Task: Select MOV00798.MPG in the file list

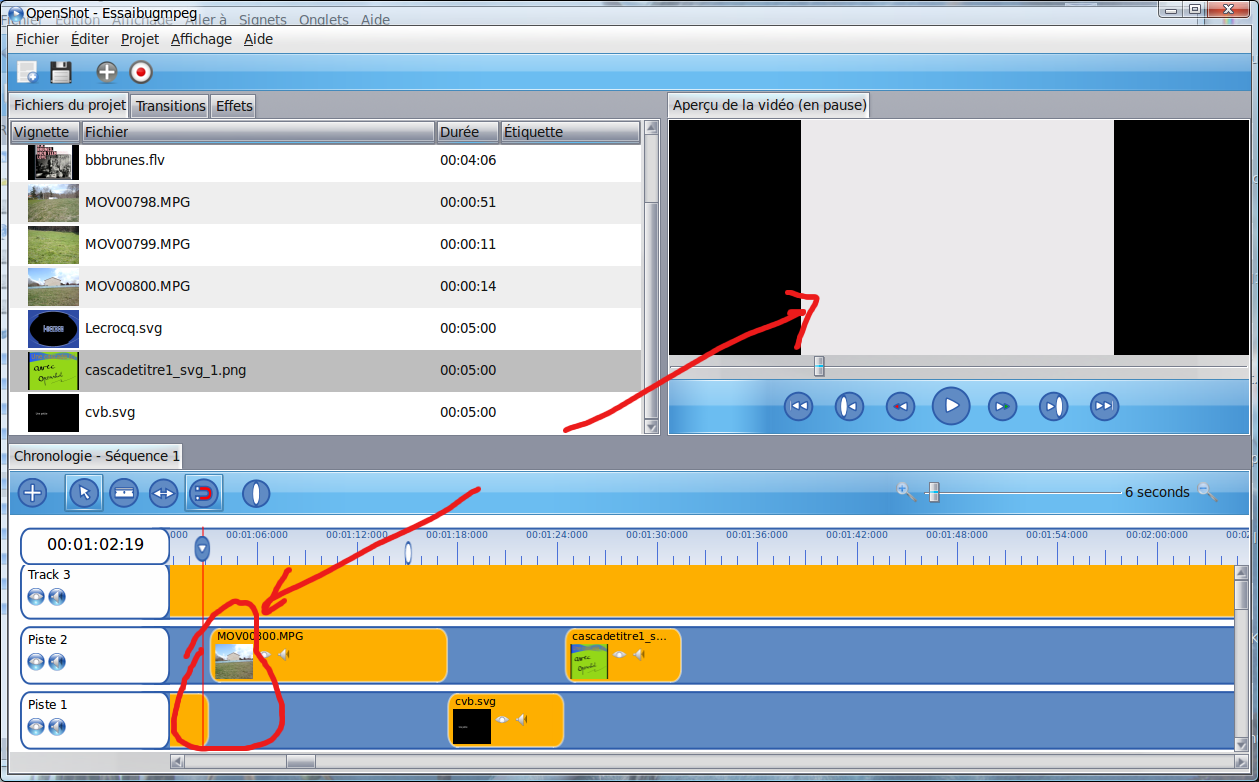Action: point(325,202)
